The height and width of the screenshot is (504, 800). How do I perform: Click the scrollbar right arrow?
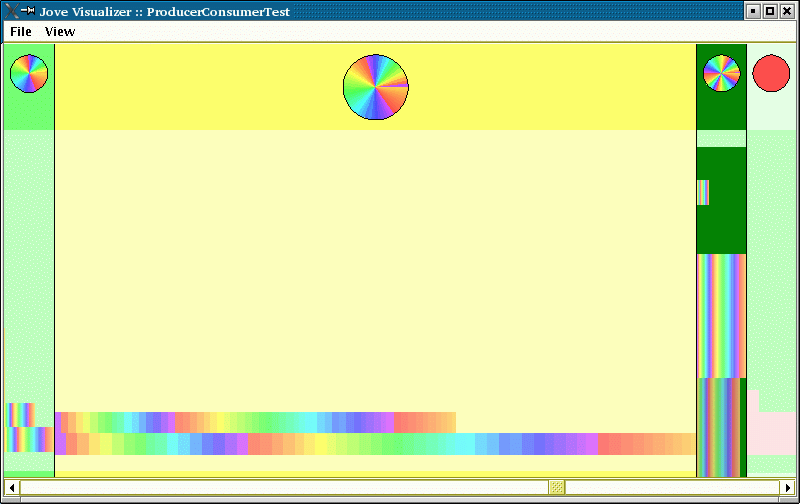(x=788, y=488)
